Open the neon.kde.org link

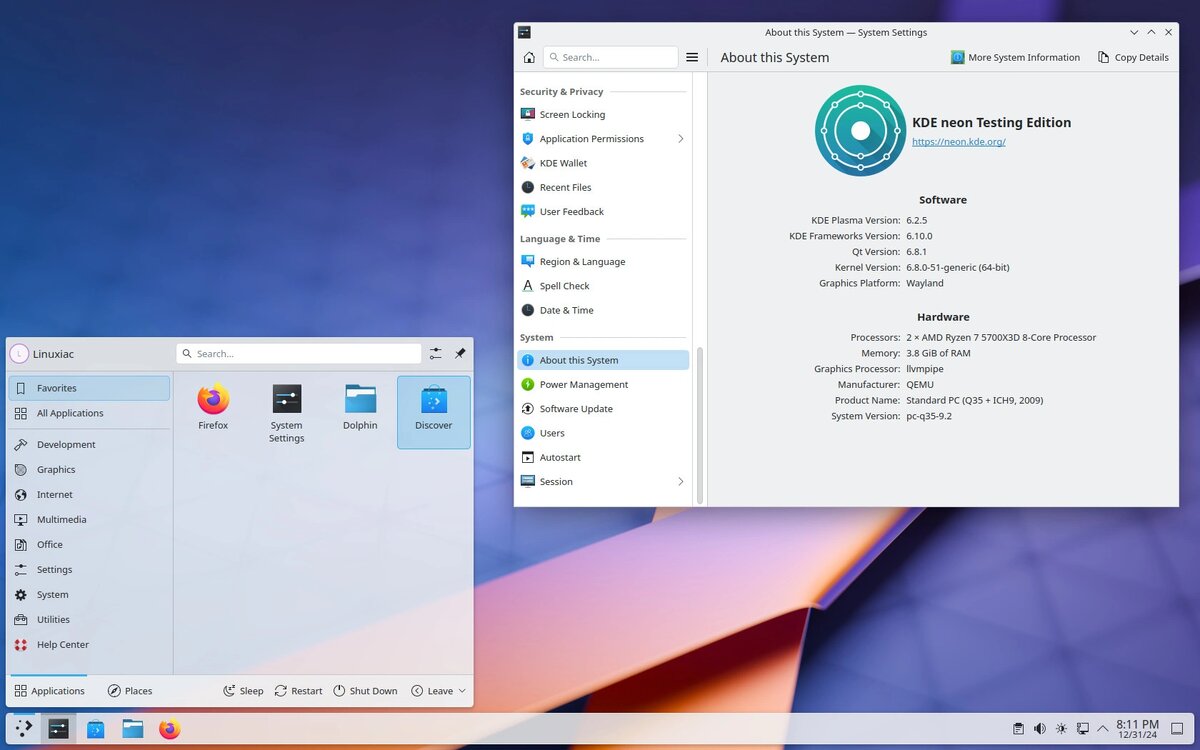tap(958, 141)
